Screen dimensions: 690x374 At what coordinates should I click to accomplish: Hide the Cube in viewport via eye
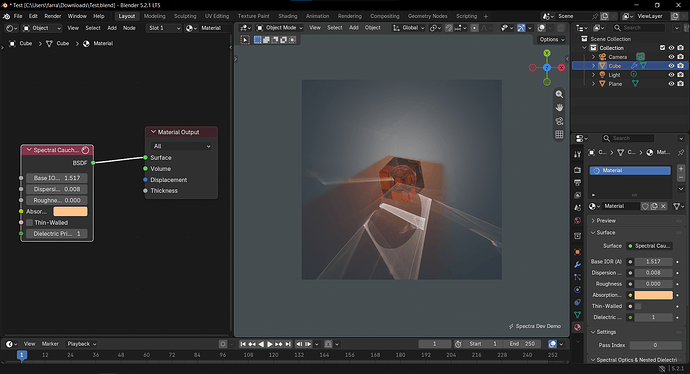671,66
